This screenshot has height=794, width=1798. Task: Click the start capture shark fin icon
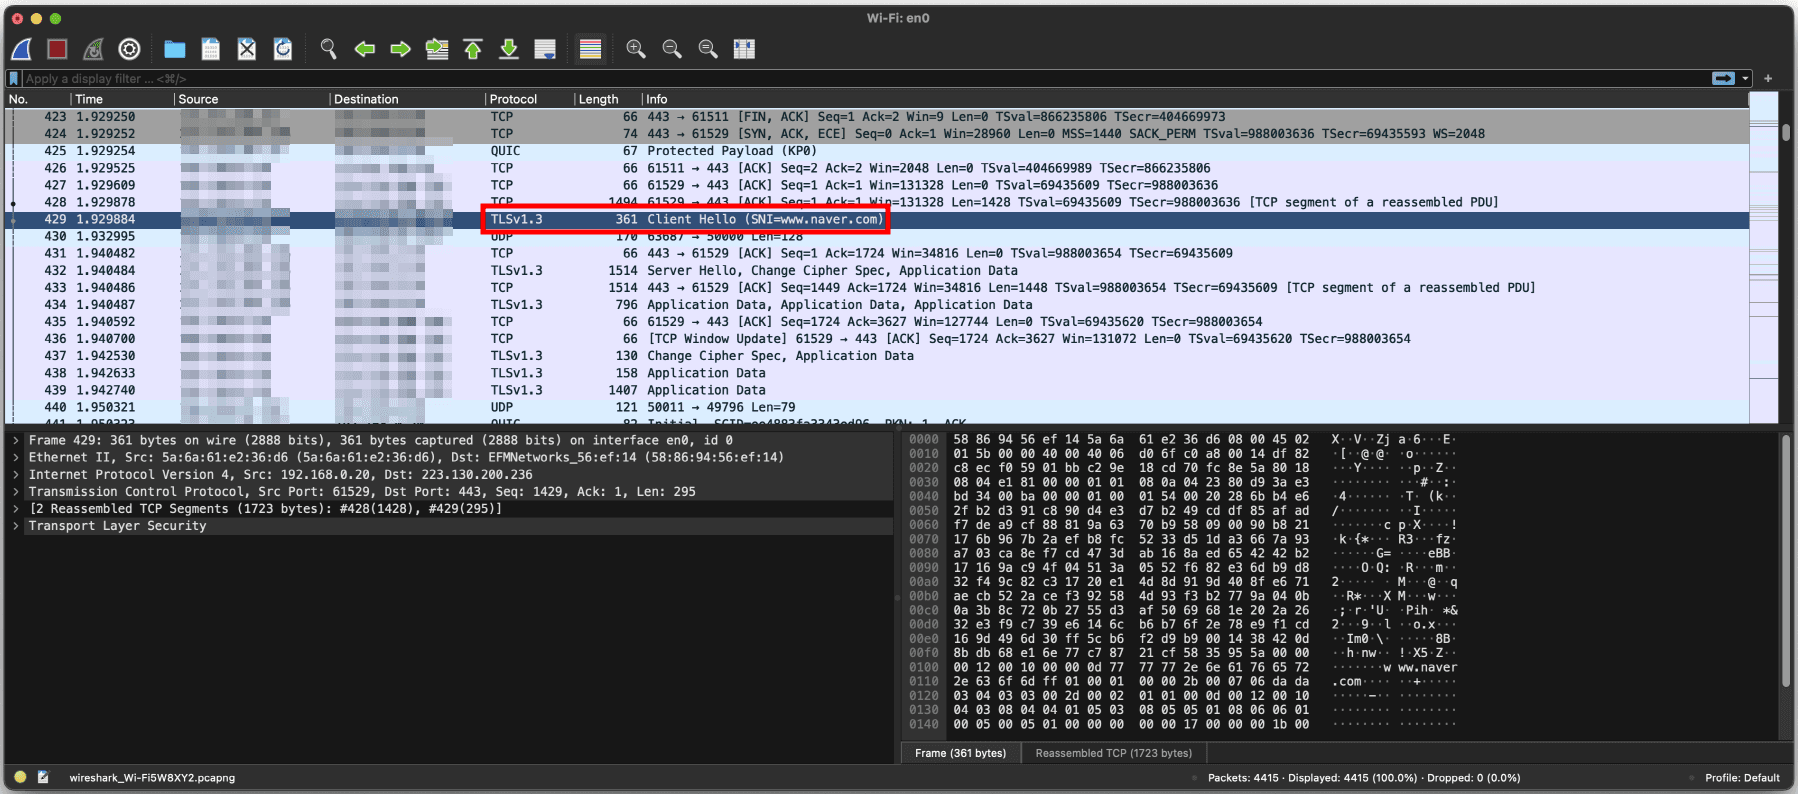coord(22,49)
